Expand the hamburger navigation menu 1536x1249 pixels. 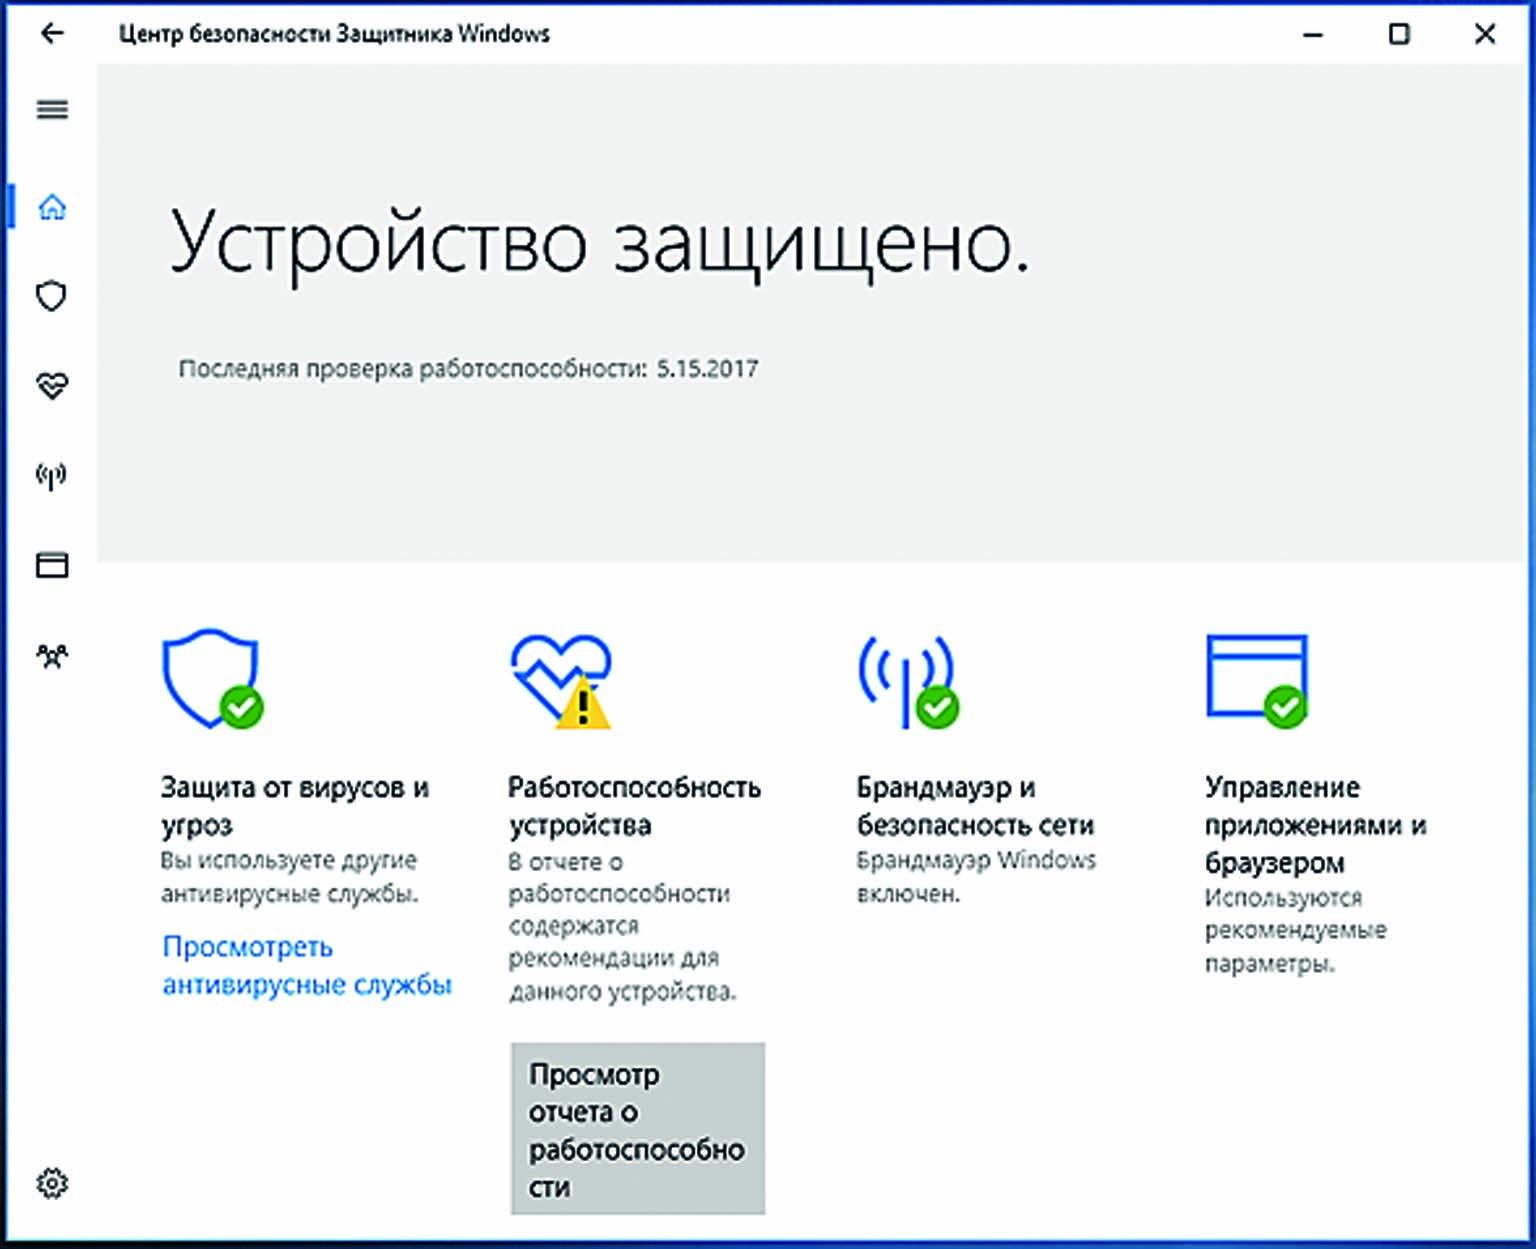coord(52,109)
